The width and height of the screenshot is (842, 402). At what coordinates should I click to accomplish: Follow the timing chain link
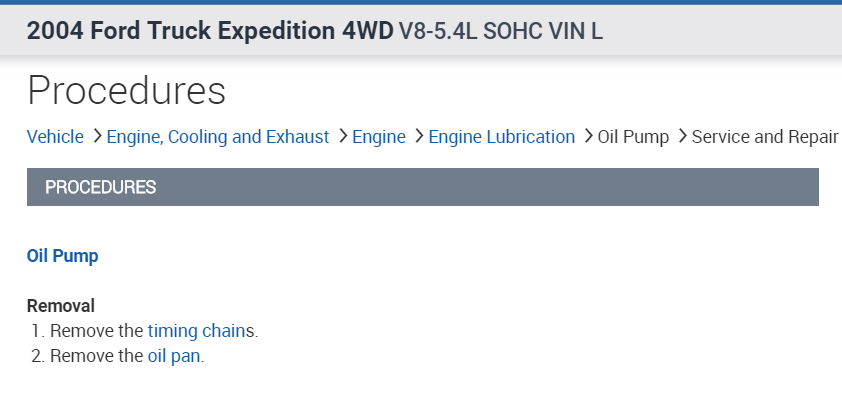click(196, 331)
